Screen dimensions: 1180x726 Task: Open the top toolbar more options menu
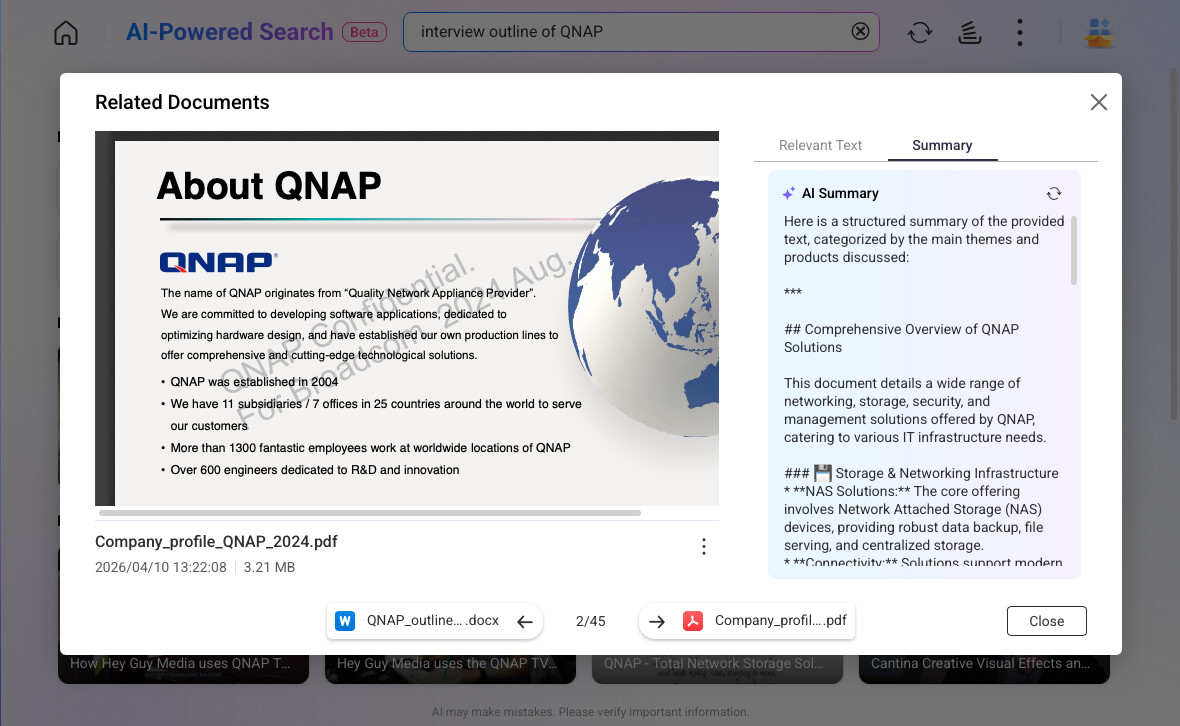(x=1020, y=32)
